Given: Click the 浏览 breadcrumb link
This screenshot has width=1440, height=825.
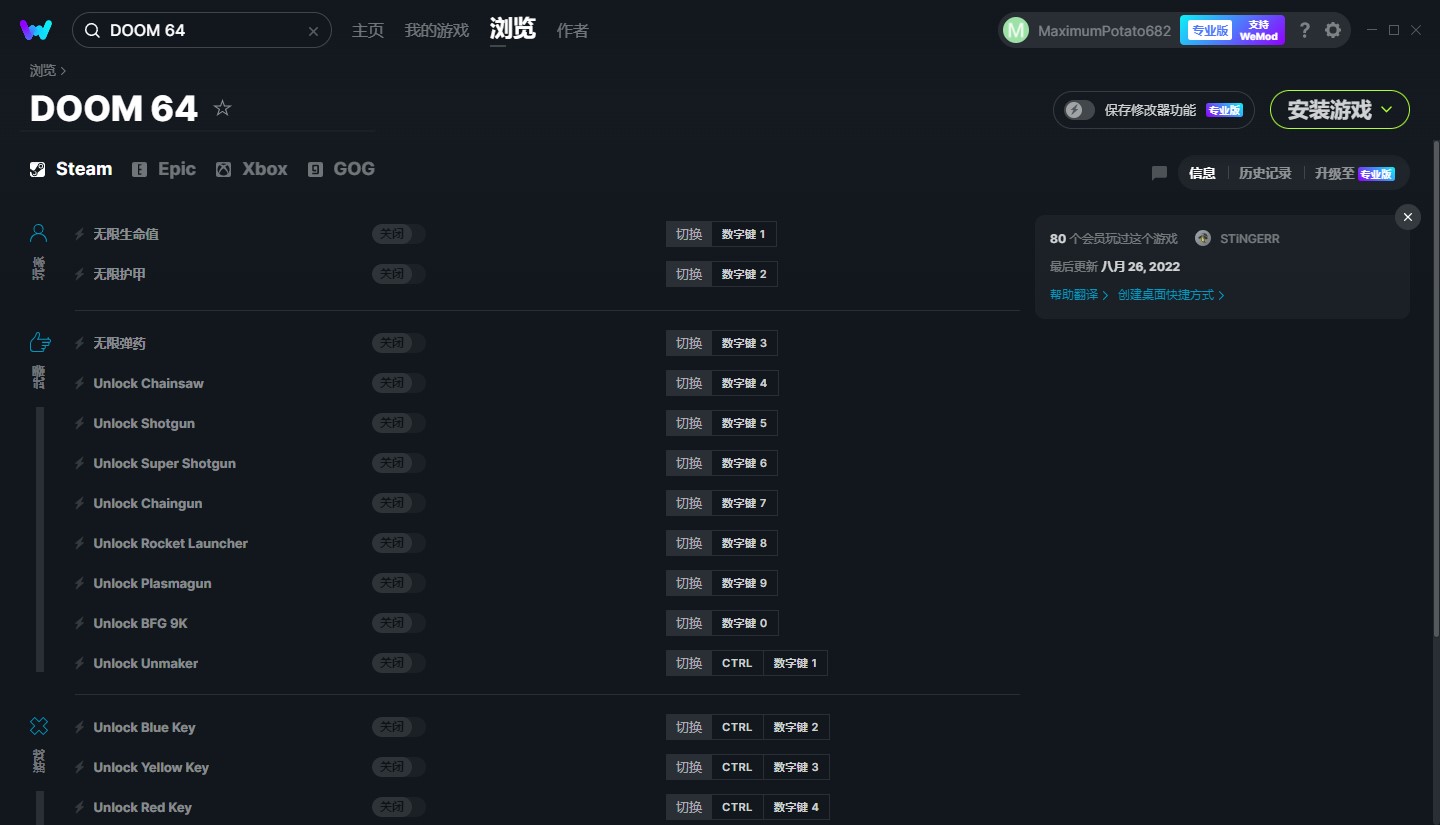Looking at the screenshot, I should click(x=43, y=71).
